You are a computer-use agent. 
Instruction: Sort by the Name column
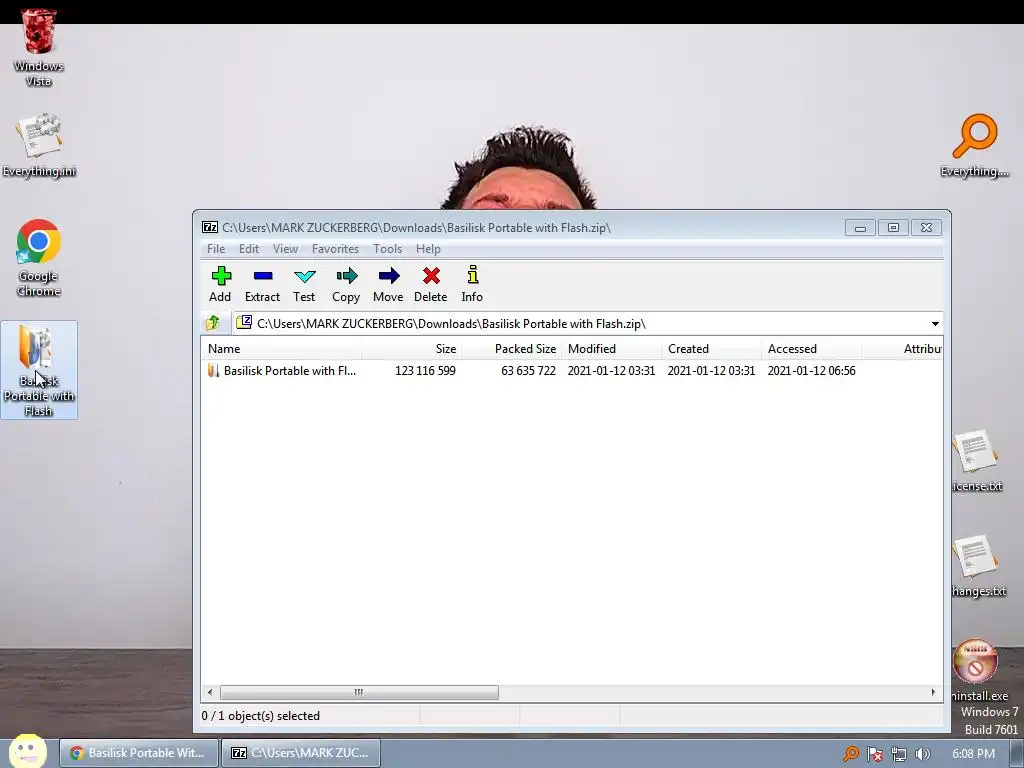point(281,349)
